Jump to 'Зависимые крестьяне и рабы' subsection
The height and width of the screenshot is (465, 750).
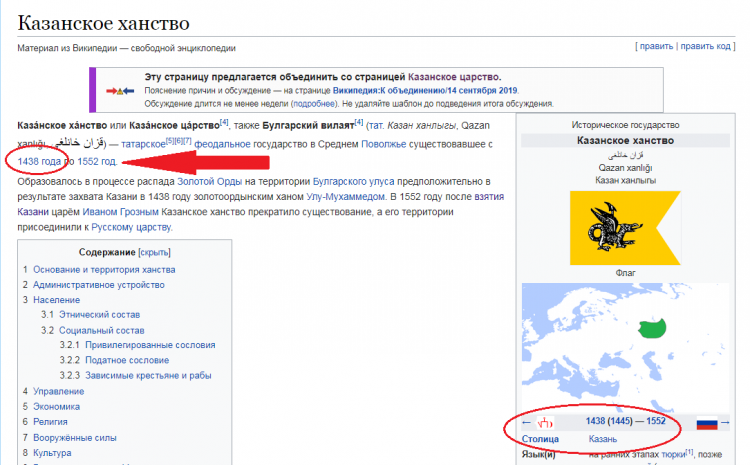click(x=148, y=376)
